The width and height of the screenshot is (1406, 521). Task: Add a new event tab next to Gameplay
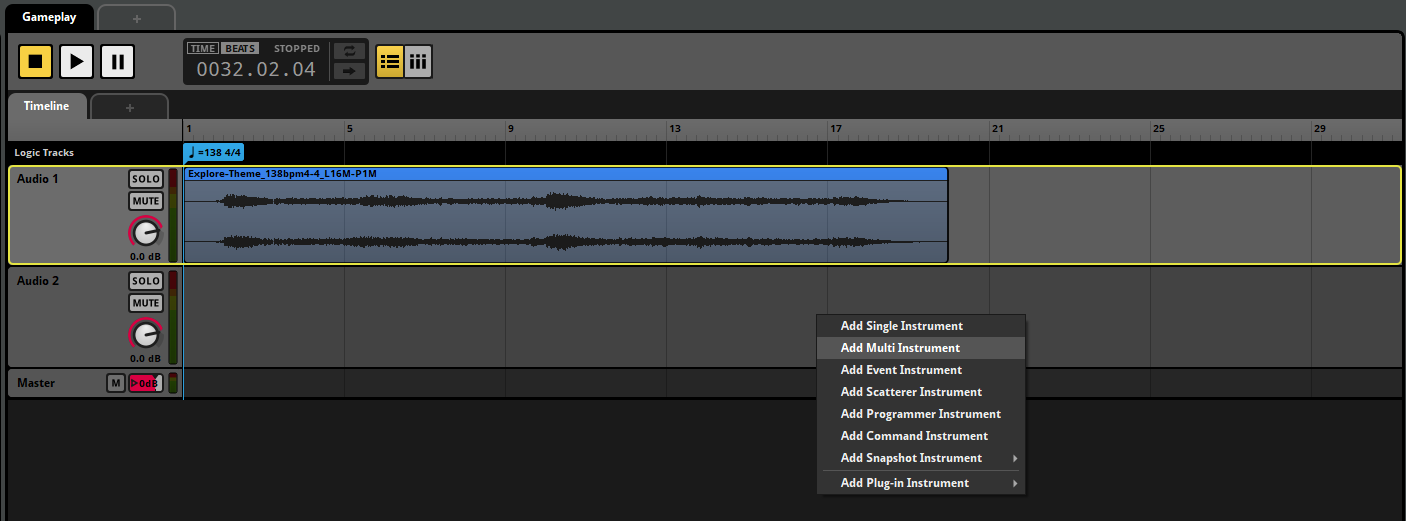coord(137,18)
